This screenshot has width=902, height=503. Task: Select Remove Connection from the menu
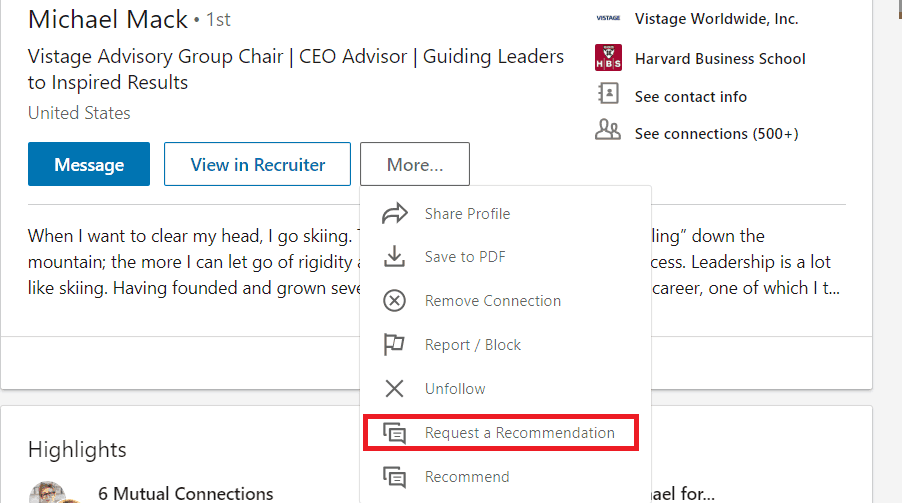pyautogui.click(x=493, y=301)
